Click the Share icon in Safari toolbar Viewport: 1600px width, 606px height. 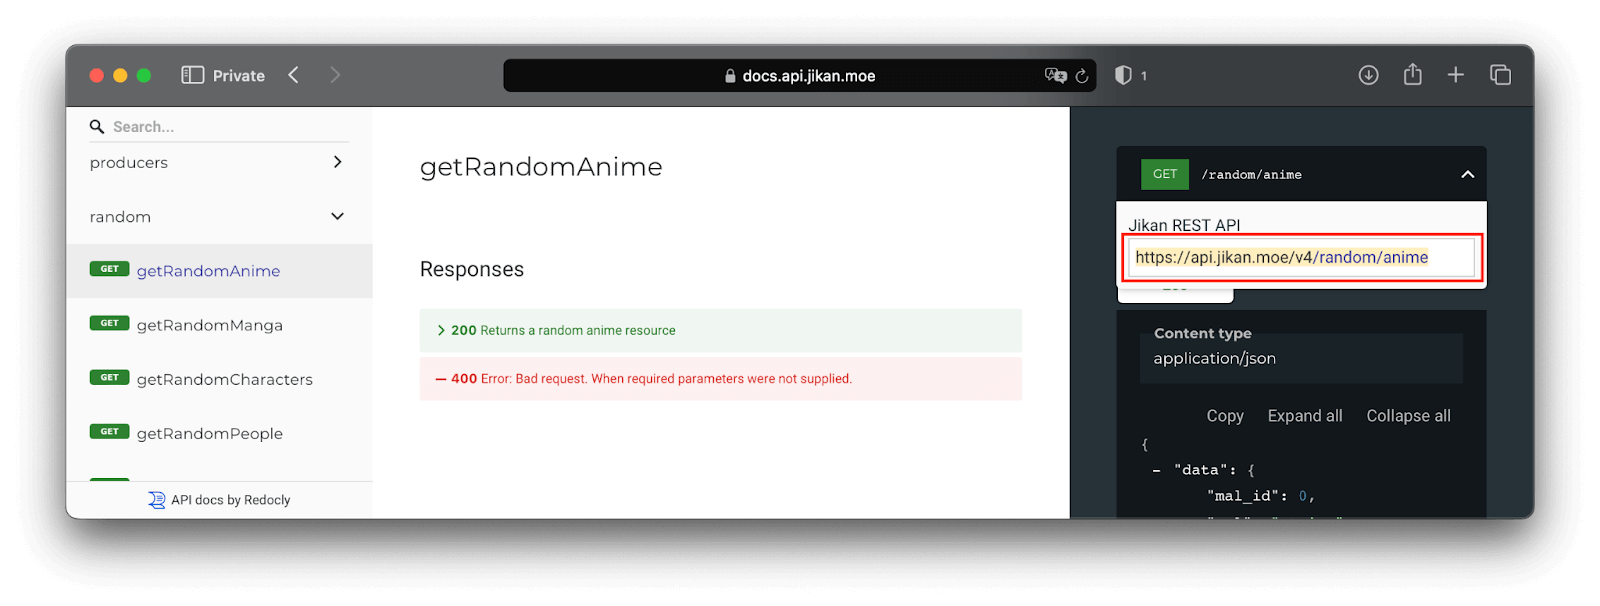pos(1412,74)
